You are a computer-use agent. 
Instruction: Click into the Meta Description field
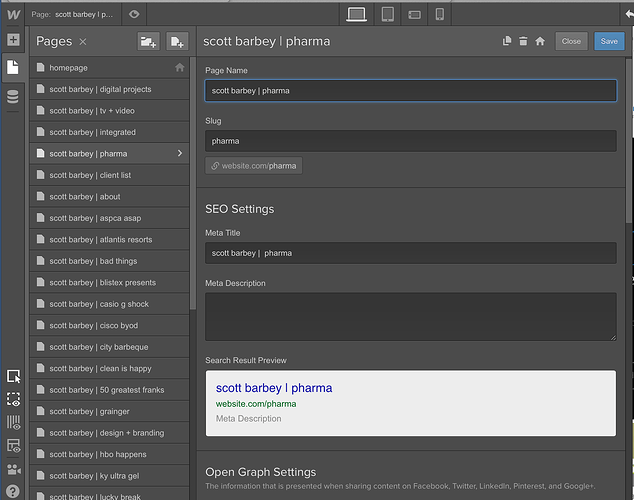coord(410,316)
